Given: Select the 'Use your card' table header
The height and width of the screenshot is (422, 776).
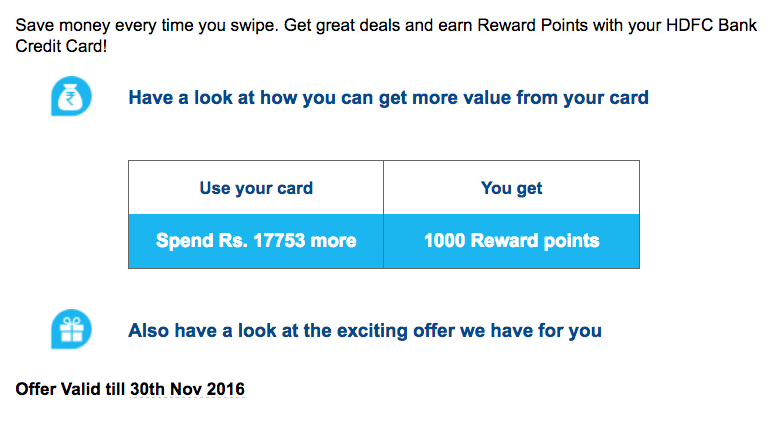Looking at the screenshot, I should (x=256, y=188).
